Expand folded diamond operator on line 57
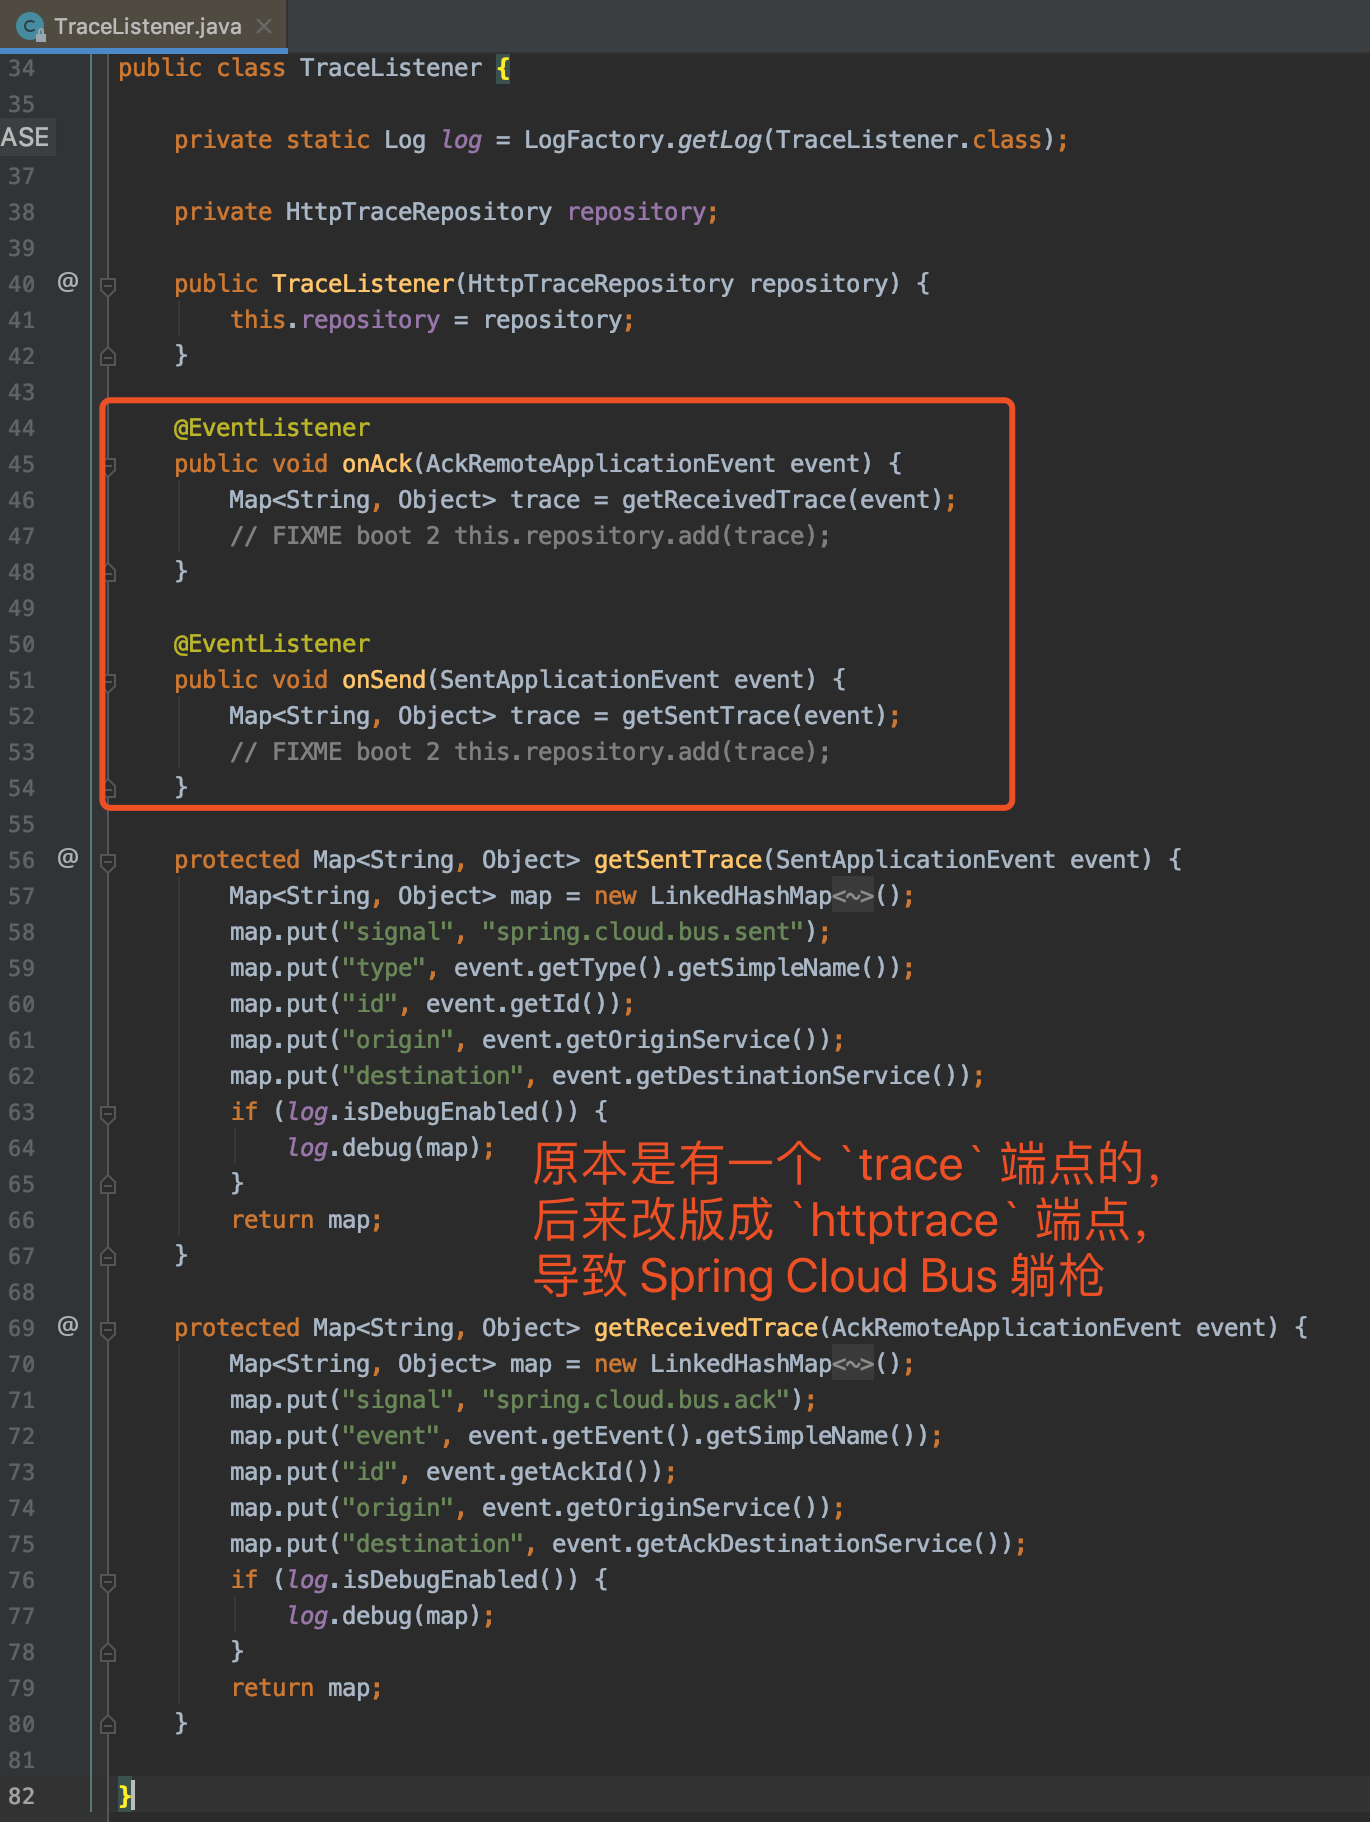 853,896
